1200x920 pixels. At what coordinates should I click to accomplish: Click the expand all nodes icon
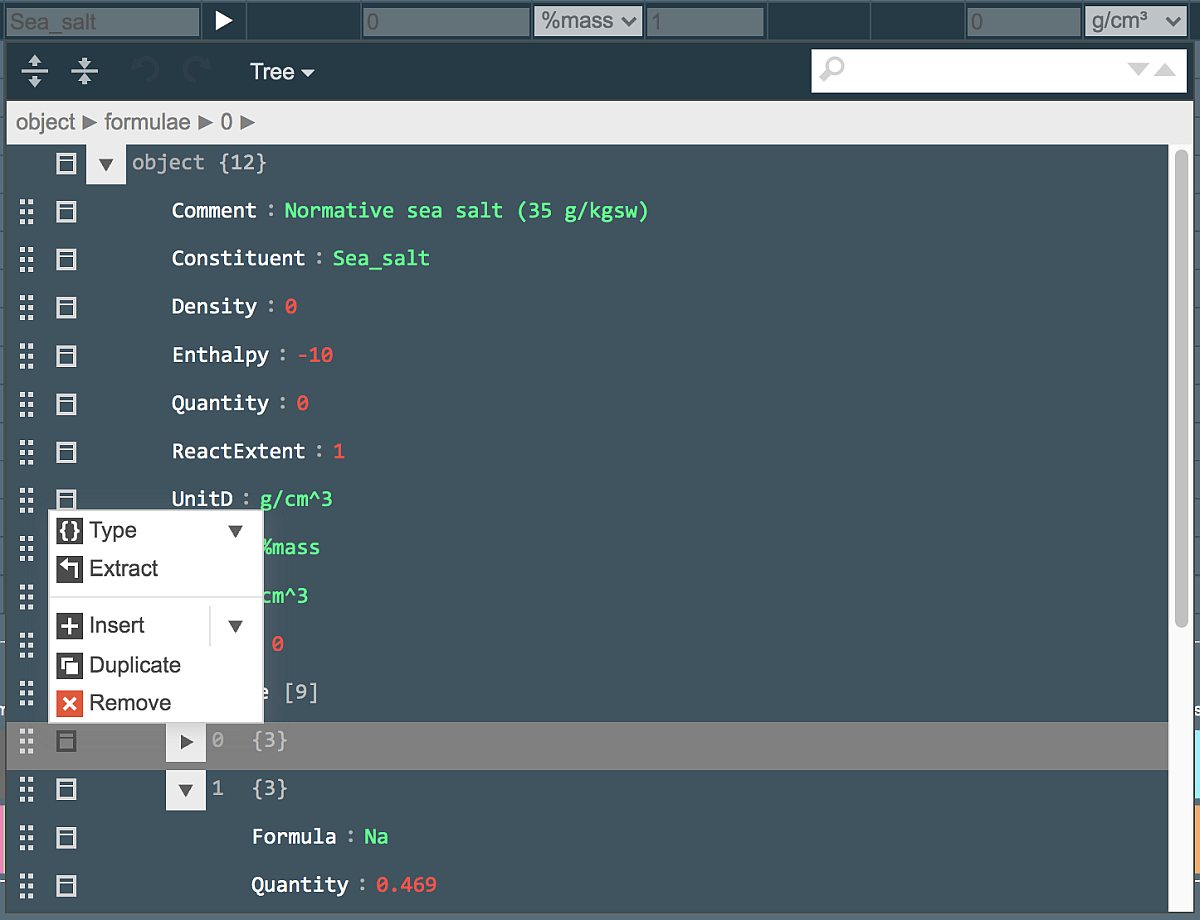(34, 70)
